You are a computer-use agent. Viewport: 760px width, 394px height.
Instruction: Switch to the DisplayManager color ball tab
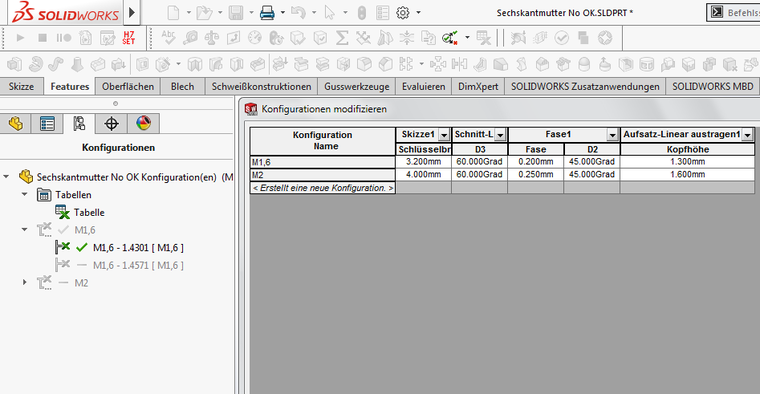pos(143,124)
